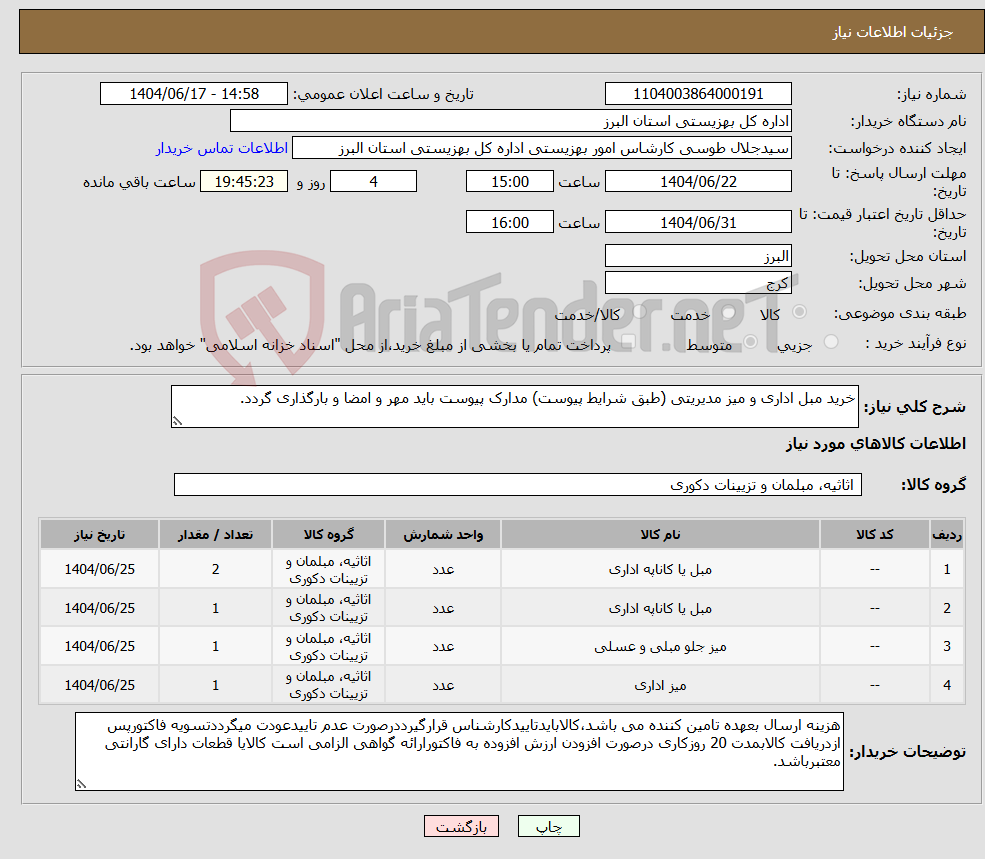Click the resize grip of the شرح کلی نیاز box

[178, 420]
